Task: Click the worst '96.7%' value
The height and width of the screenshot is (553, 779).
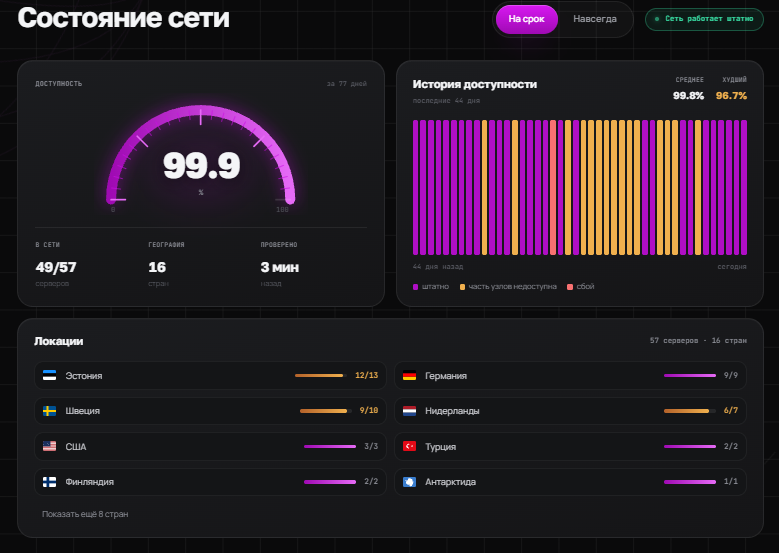Action: click(x=731, y=95)
